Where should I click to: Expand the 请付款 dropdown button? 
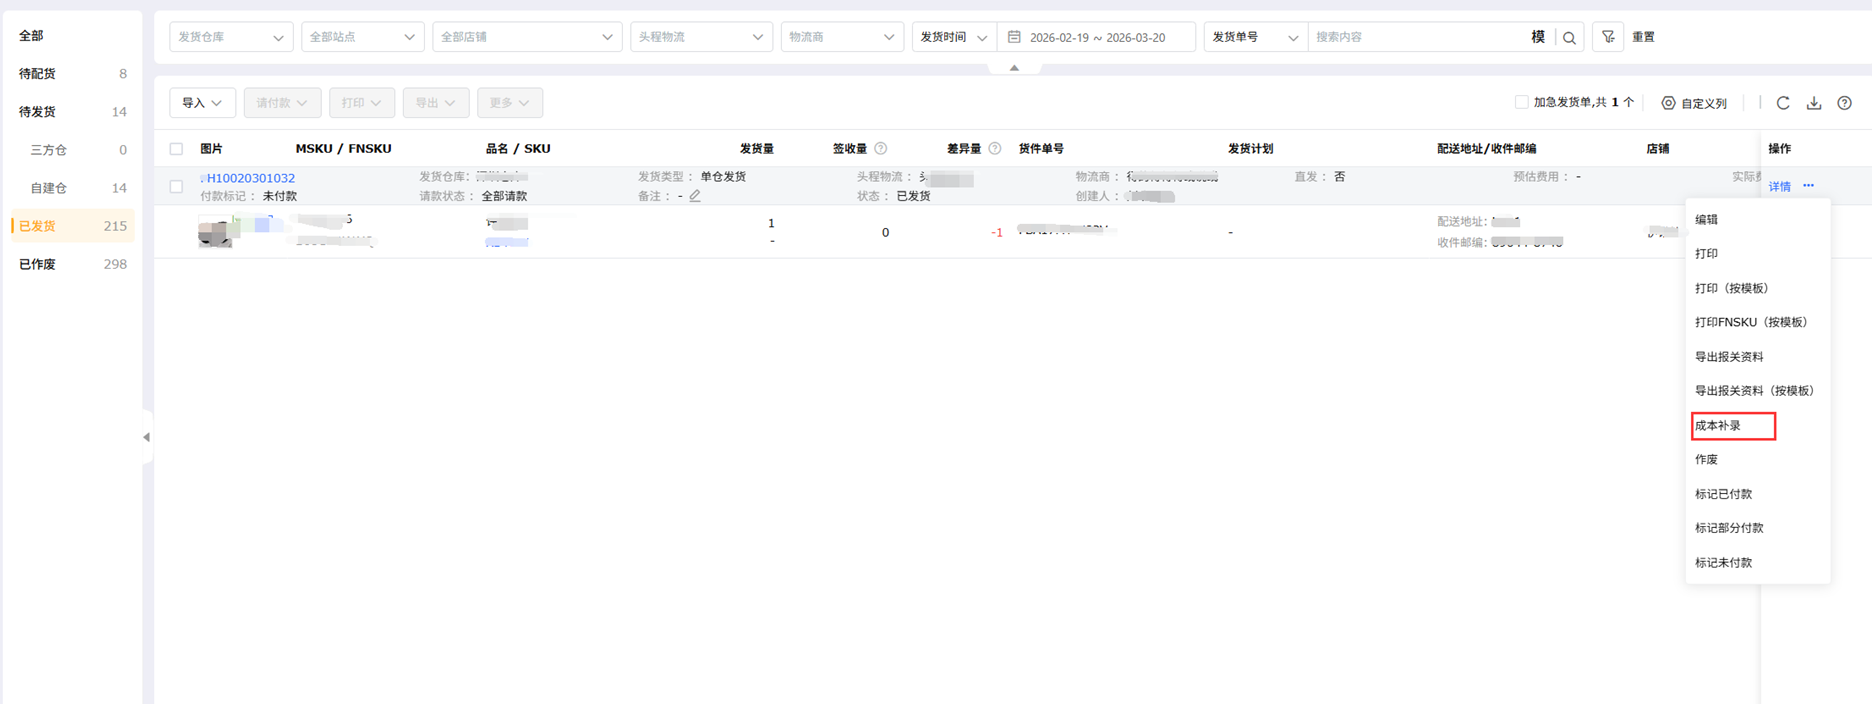[x=282, y=103]
